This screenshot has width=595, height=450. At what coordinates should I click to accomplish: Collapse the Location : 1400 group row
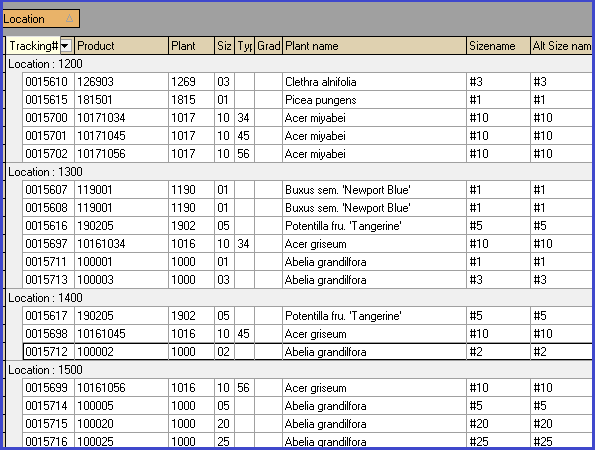(x=298, y=298)
